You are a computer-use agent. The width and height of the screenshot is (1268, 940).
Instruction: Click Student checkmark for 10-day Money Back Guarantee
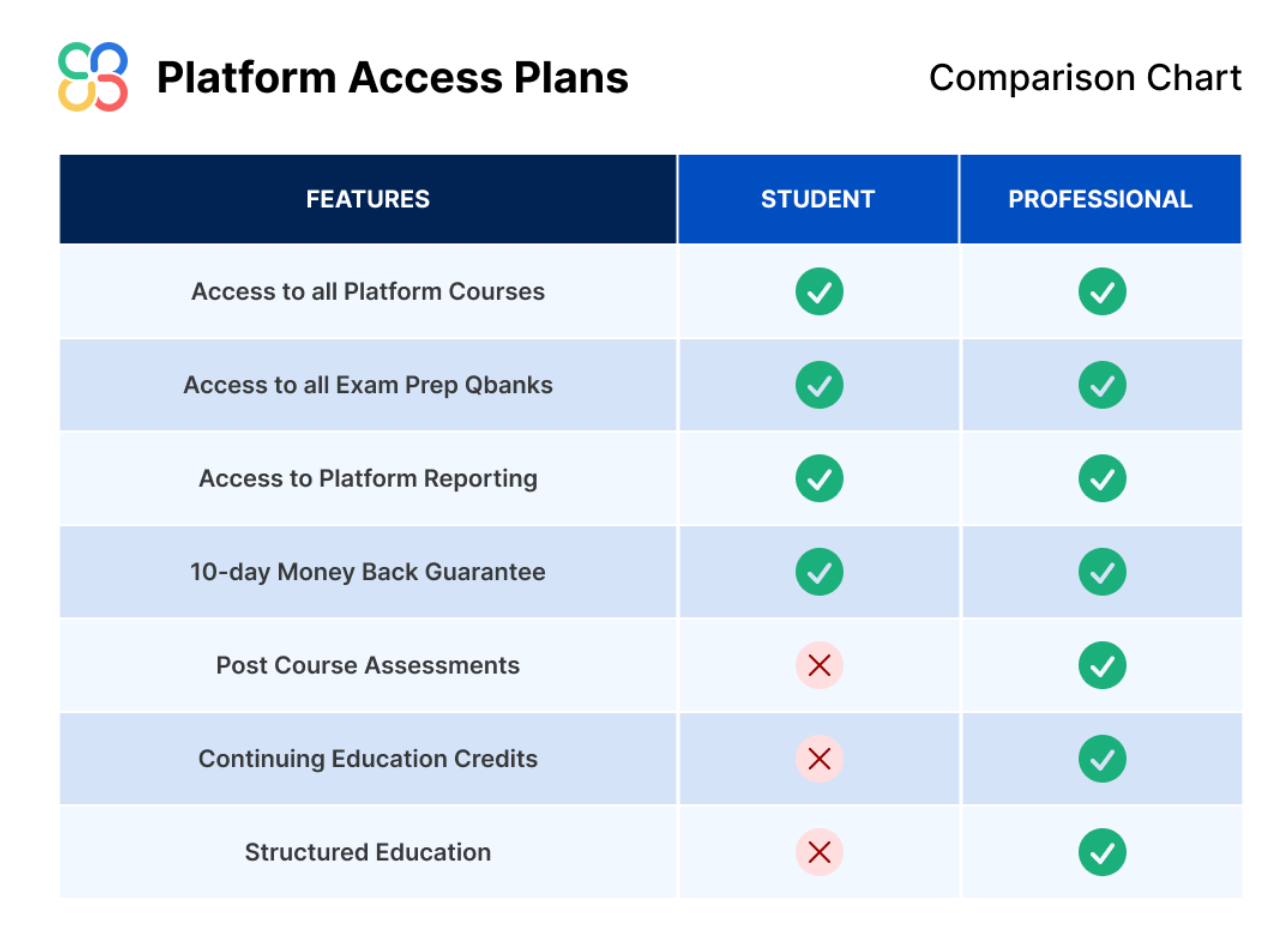pyautogui.click(x=819, y=572)
